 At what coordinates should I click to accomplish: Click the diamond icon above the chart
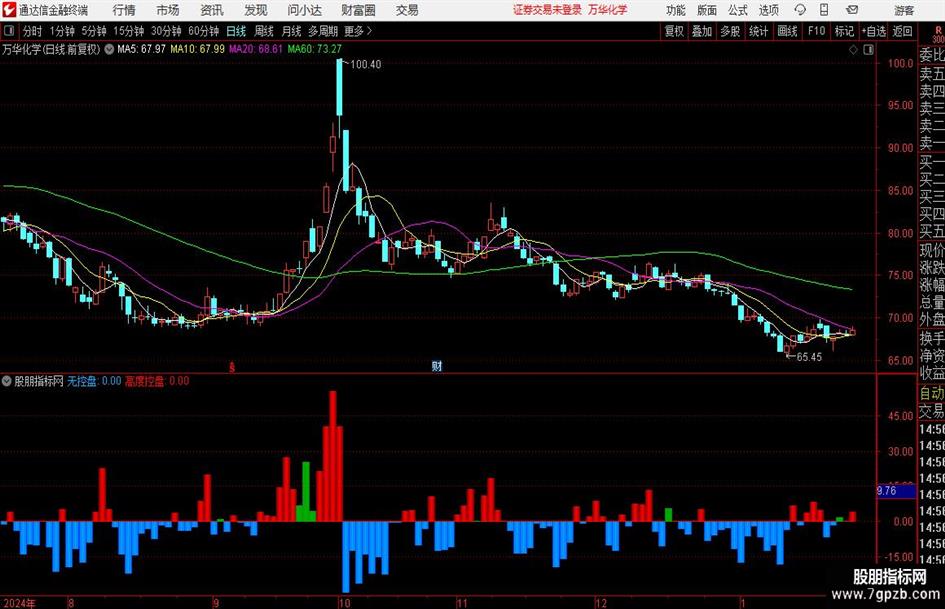853,50
